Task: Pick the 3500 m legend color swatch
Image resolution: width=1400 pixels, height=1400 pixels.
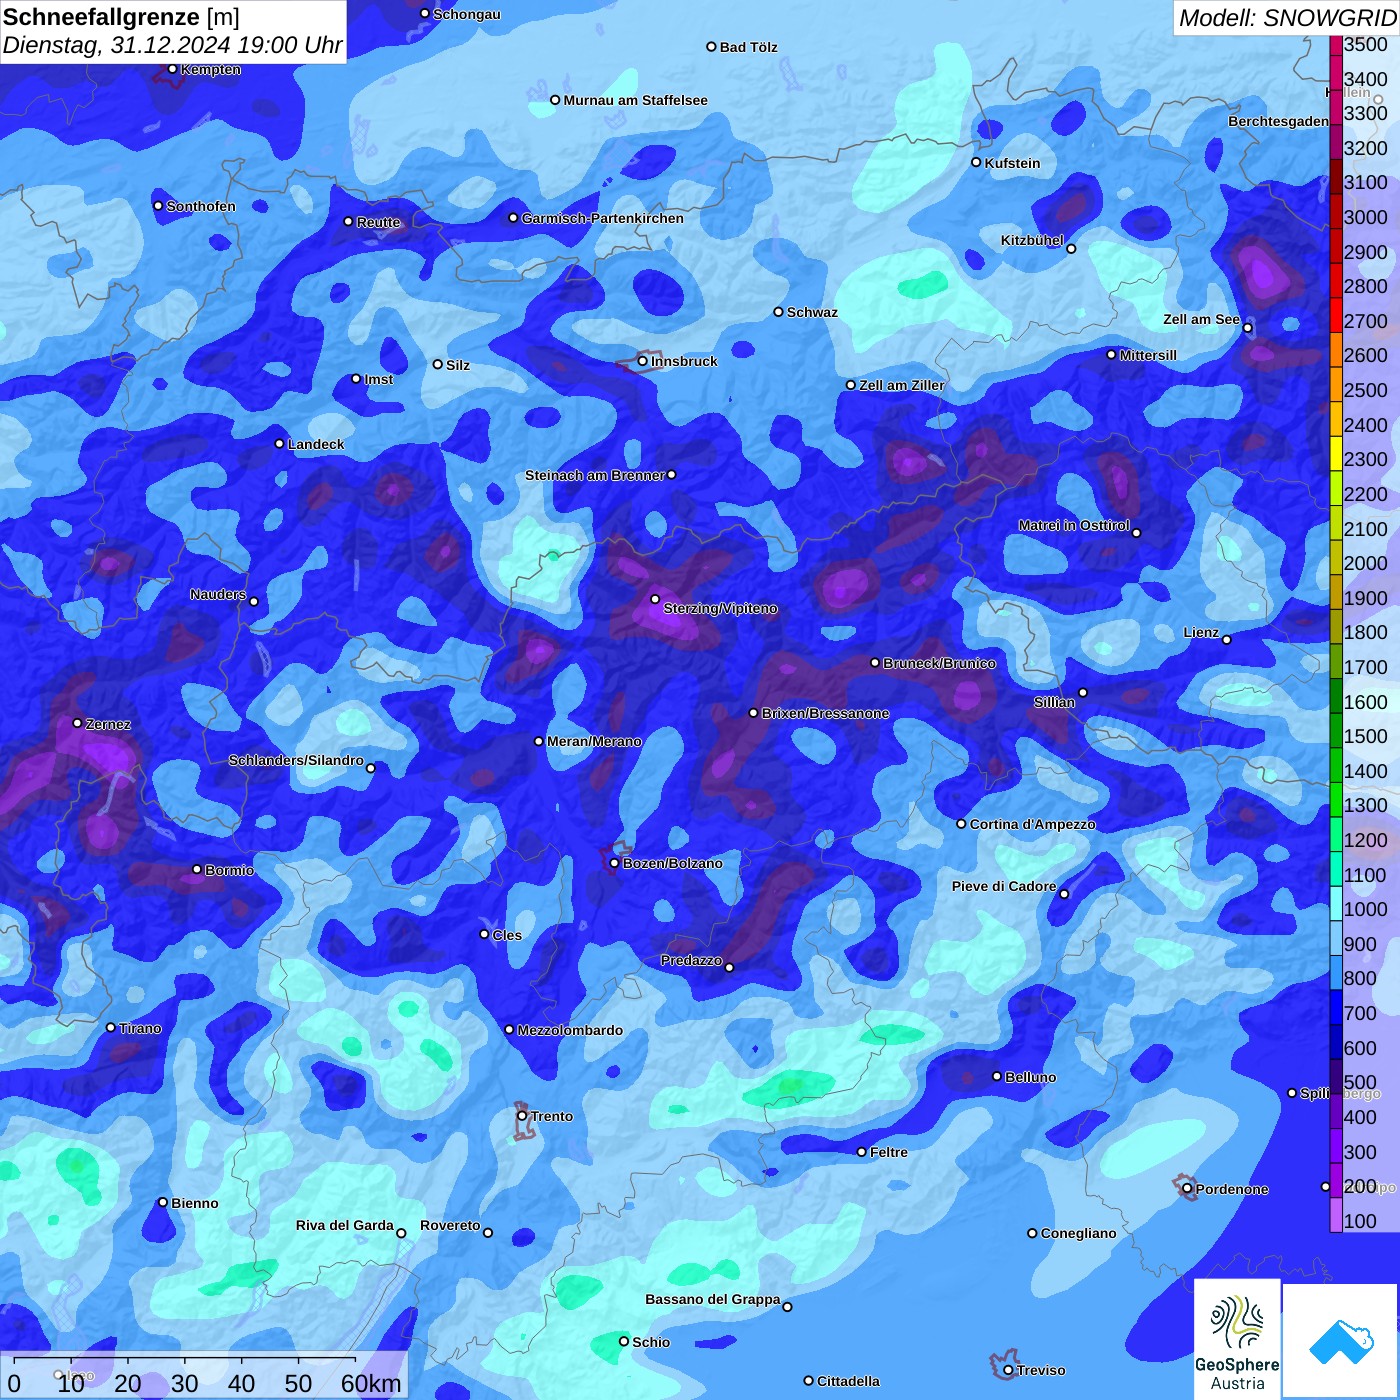Action: coord(1336,44)
